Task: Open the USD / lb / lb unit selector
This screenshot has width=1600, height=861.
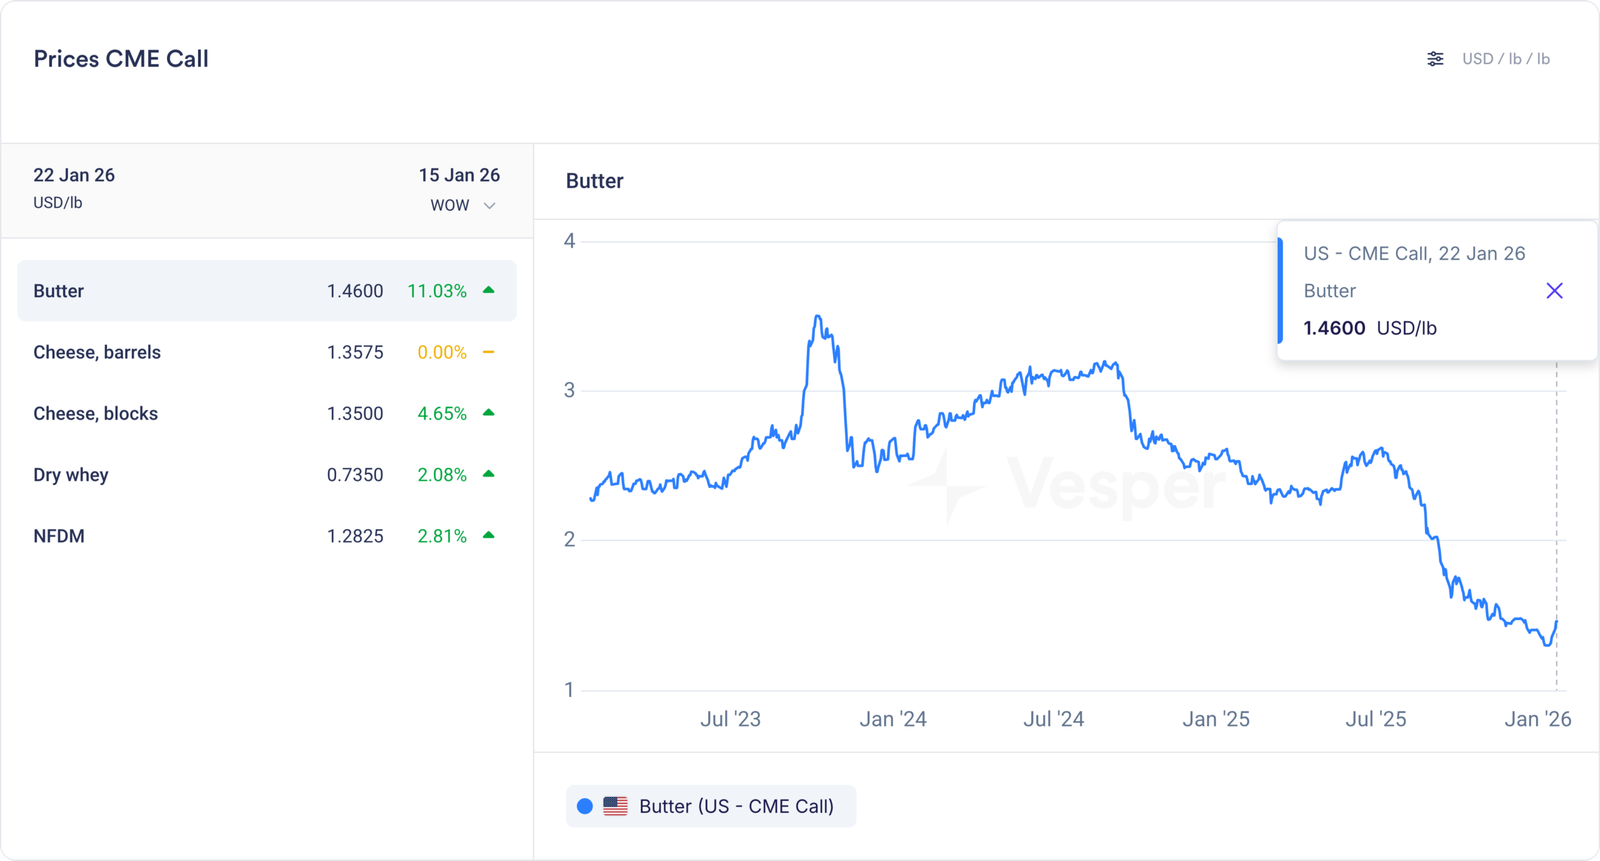Action: (1505, 59)
